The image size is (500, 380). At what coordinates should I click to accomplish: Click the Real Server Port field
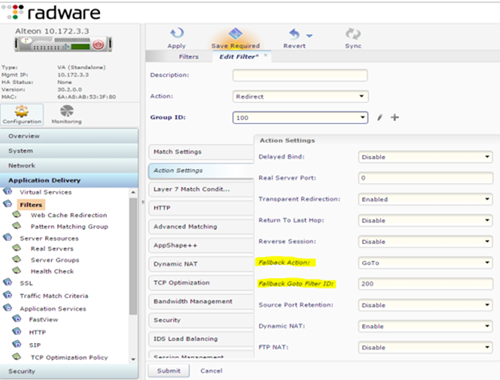point(425,178)
